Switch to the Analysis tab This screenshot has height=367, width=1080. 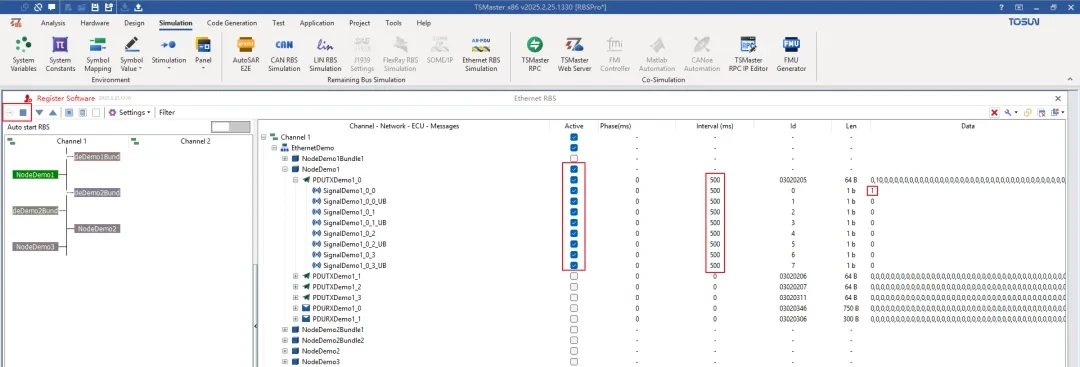[x=53, y=23]
